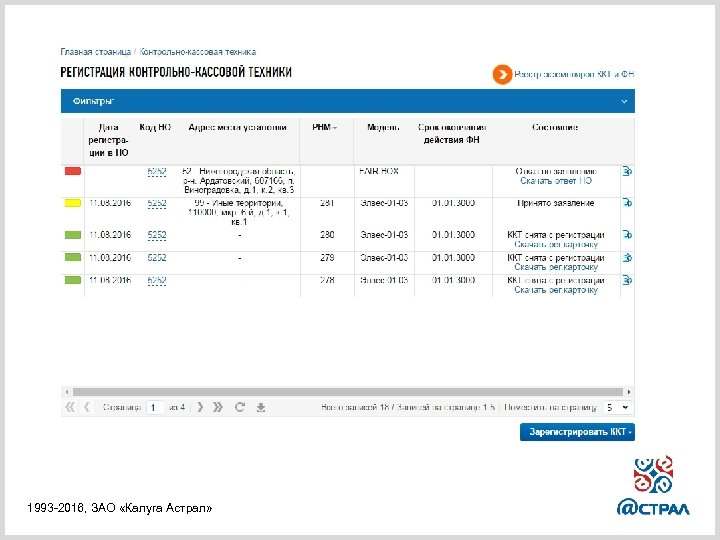Click Код НО column header
720x540 pixels.
pos(155,127)
